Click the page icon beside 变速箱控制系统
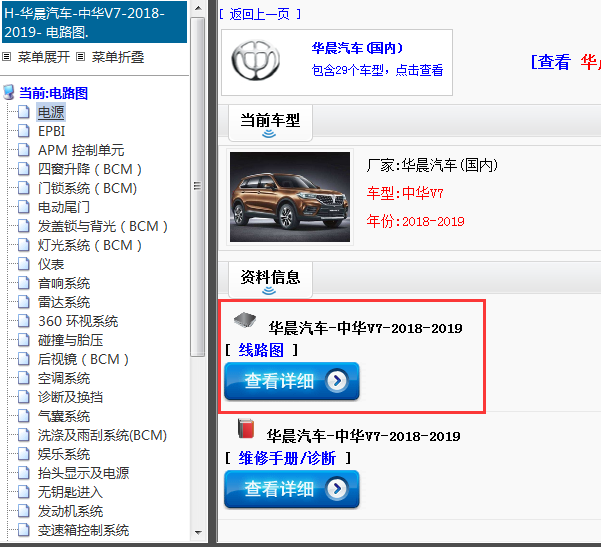601x547 pixels. tap(24, 530)
